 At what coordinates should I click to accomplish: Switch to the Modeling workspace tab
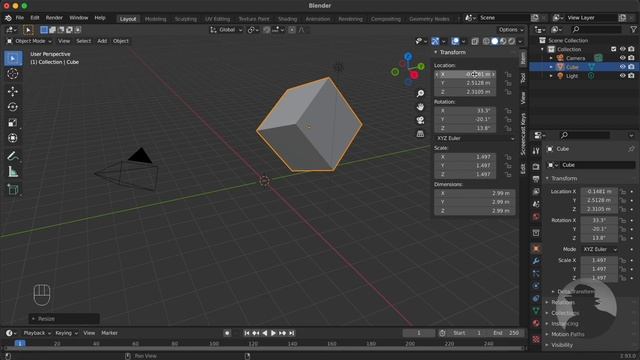click(x=156, y=19)
